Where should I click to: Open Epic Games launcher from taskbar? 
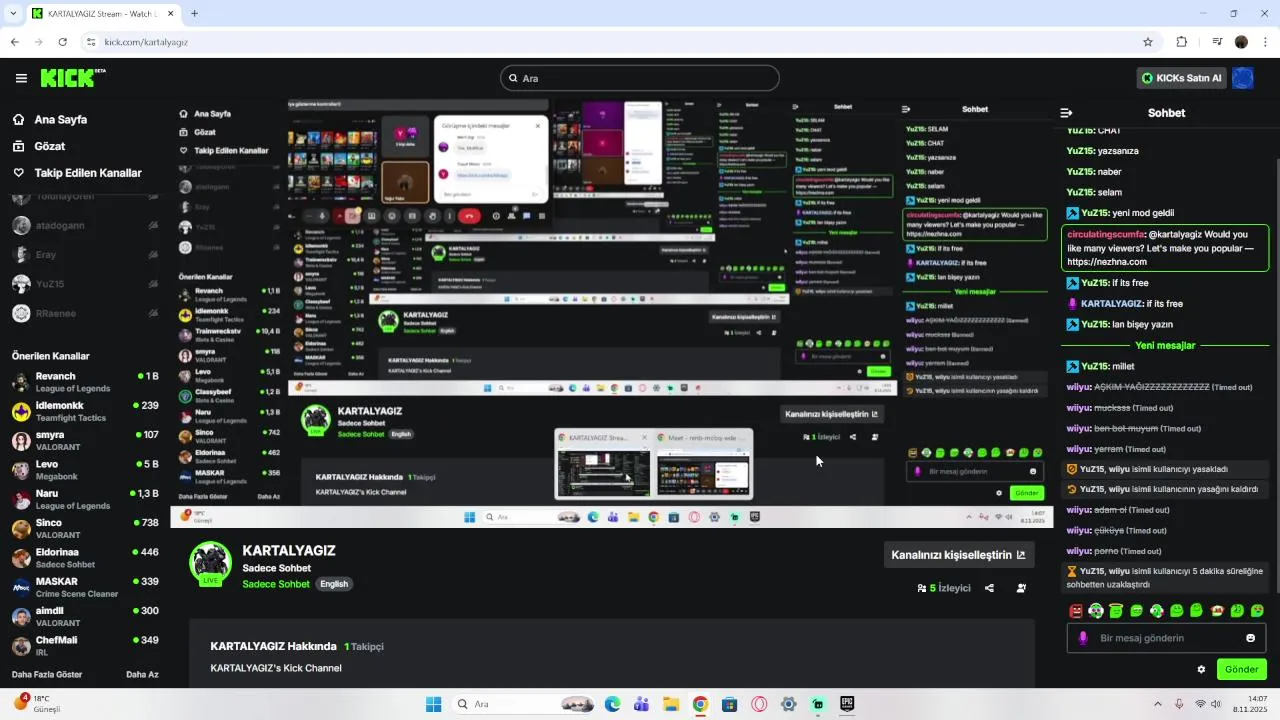click(848, 704)
